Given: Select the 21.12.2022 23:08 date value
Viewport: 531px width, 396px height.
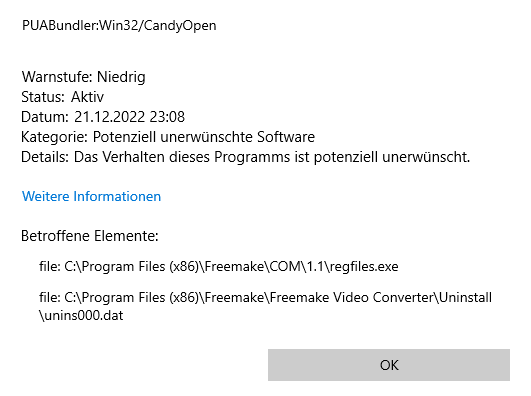Looking at the screenshot, I should (129, 117).
